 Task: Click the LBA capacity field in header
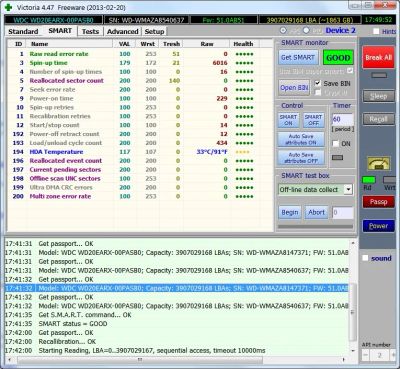click(310, 20)
